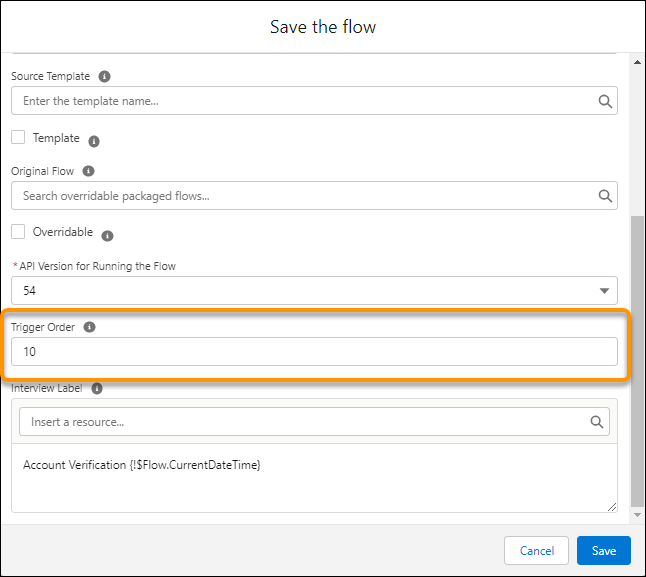Click the scrollbar down arrow
This screenshot has width=646, height=577.
pyautogui.click(x=638, y=515)
